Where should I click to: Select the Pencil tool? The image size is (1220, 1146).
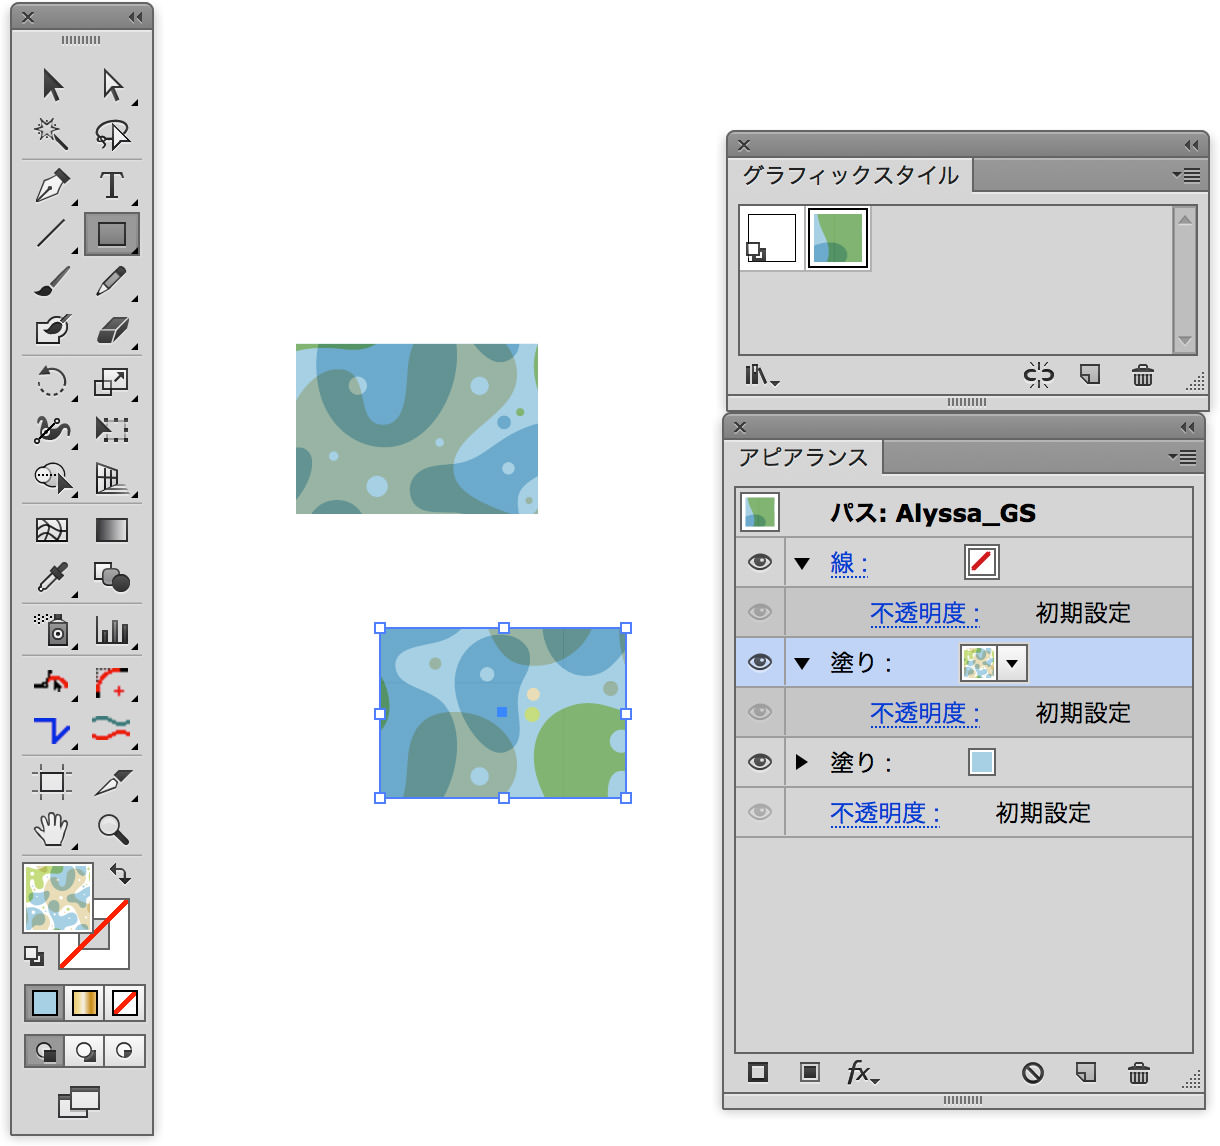click(112, 281)
